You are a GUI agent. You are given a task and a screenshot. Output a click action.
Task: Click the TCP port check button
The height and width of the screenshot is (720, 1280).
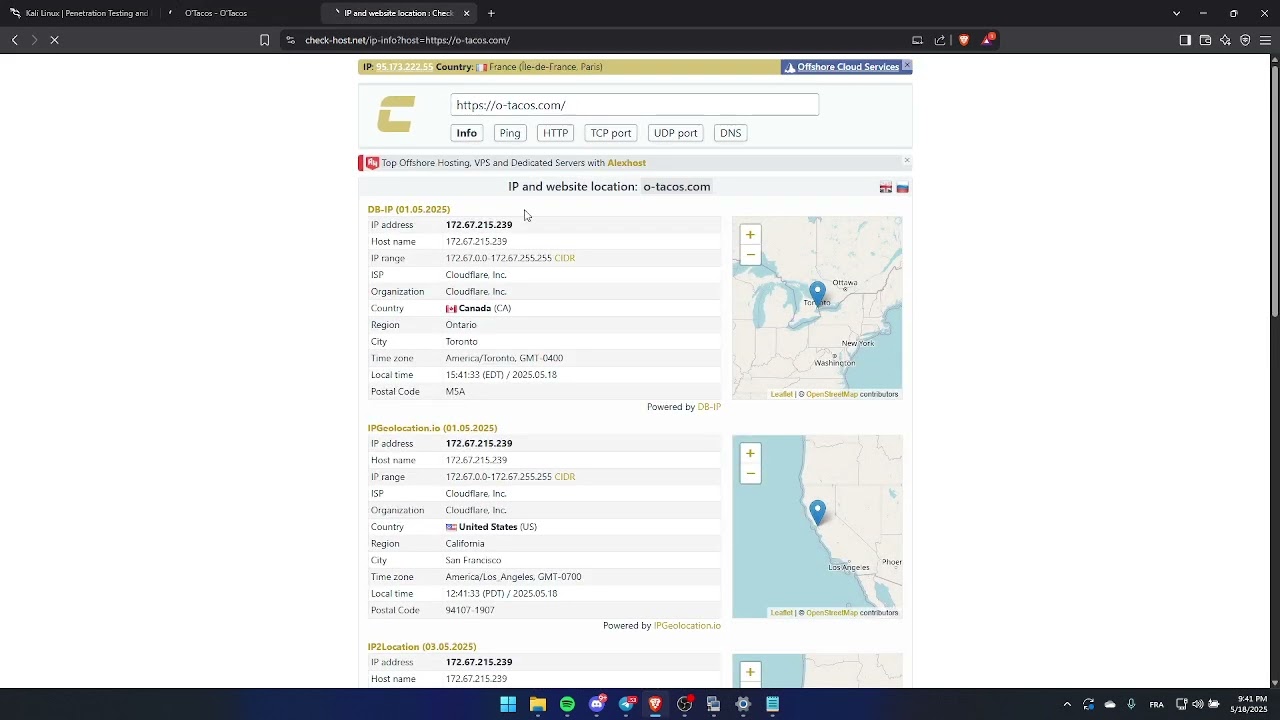(611, 133)
